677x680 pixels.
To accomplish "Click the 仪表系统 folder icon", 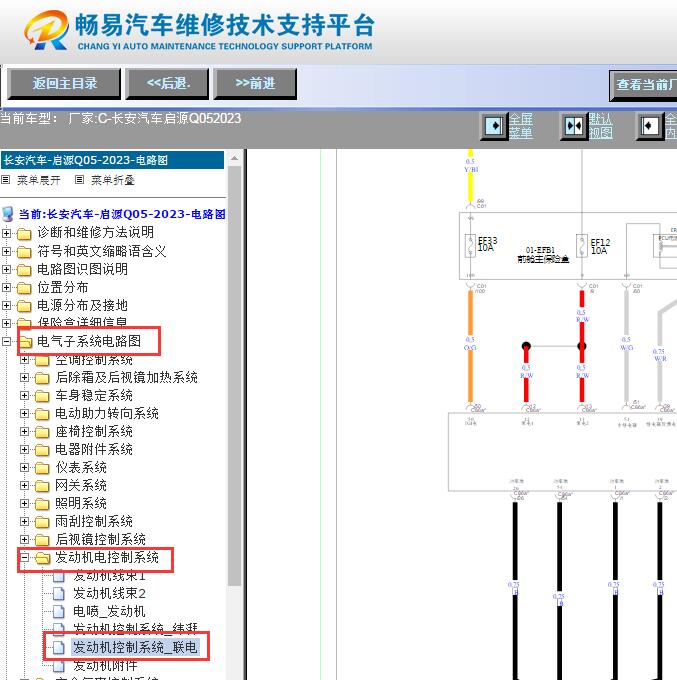I will pyautogui.click(x=42, y=468).
